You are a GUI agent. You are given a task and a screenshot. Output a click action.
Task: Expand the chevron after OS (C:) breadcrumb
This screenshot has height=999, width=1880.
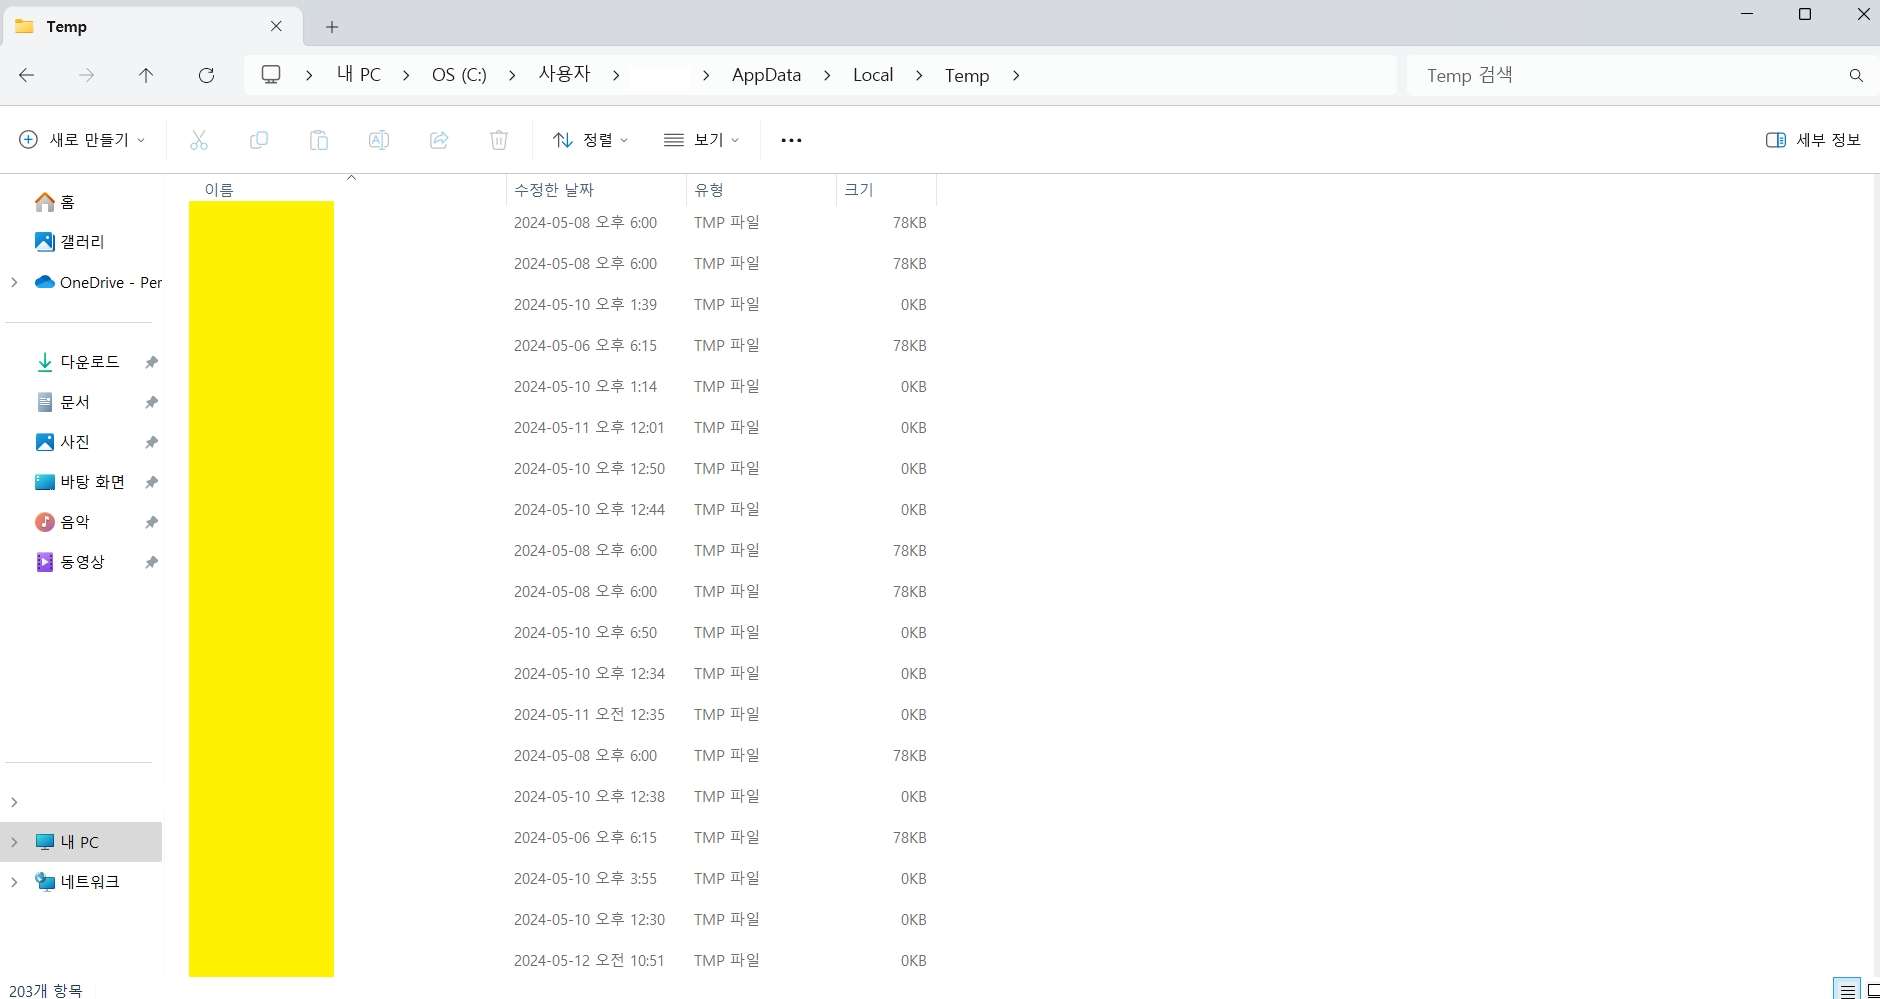click(512, 75)
